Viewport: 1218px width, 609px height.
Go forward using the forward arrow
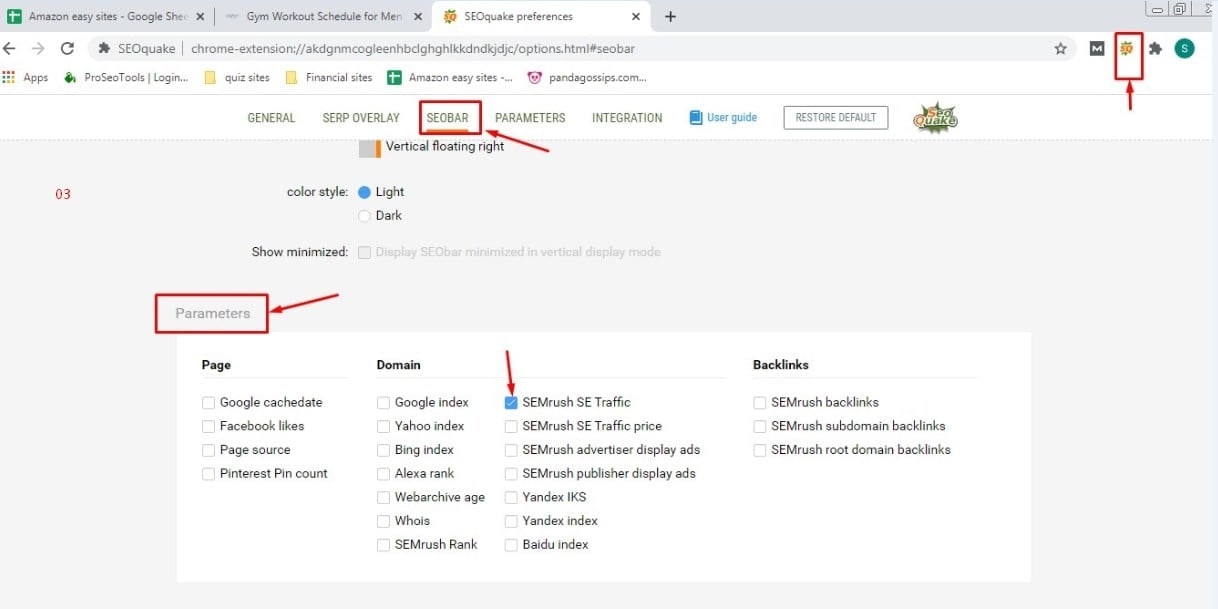tap(38, 48)
